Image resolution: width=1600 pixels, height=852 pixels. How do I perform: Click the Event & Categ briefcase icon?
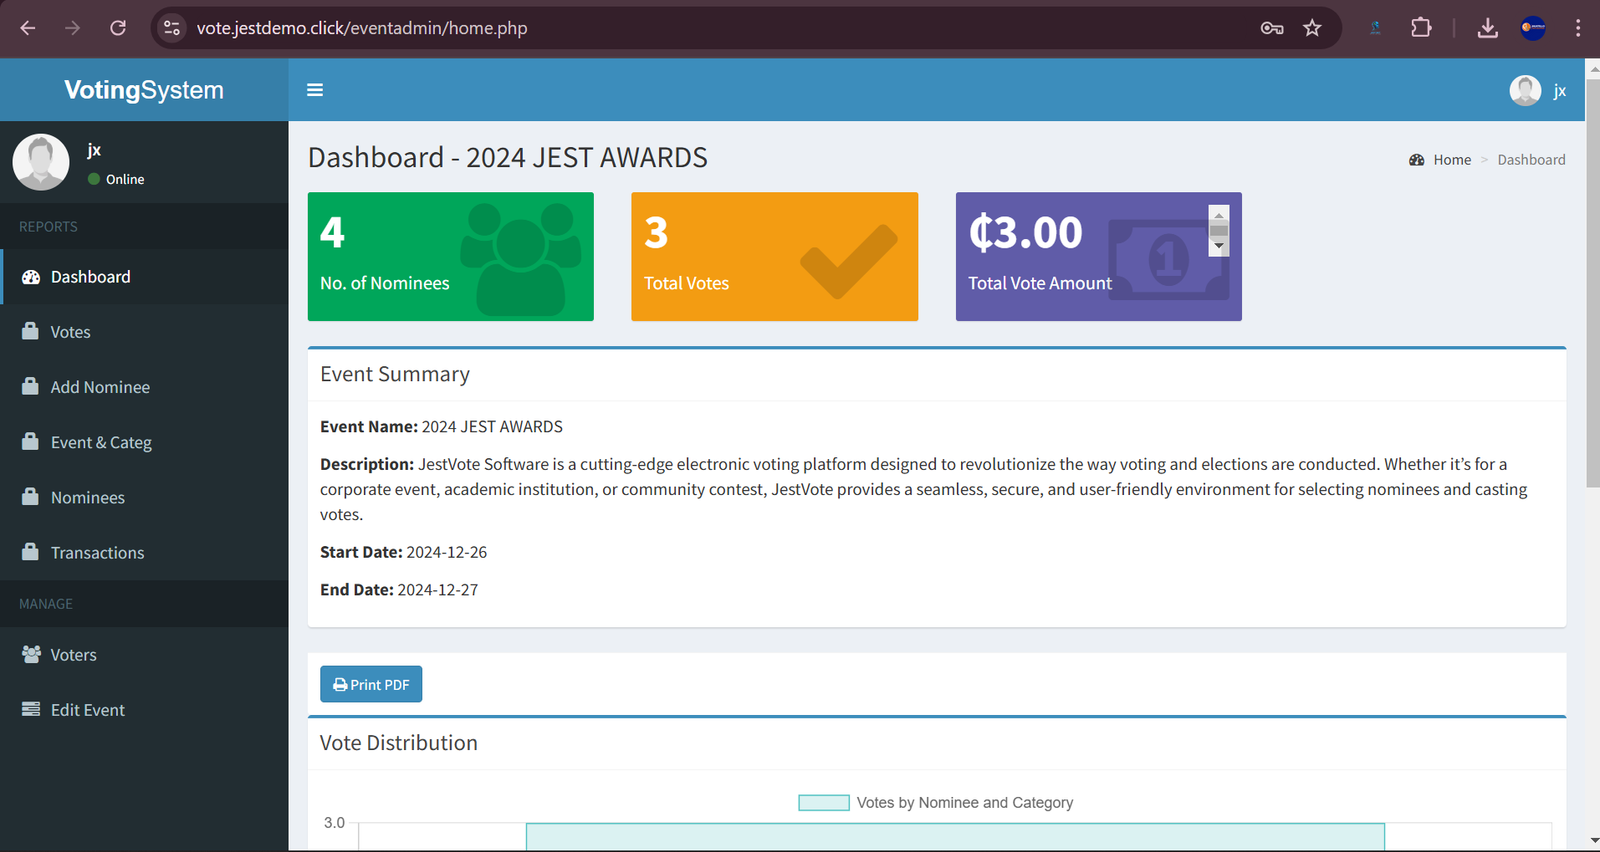coord(31,441)
